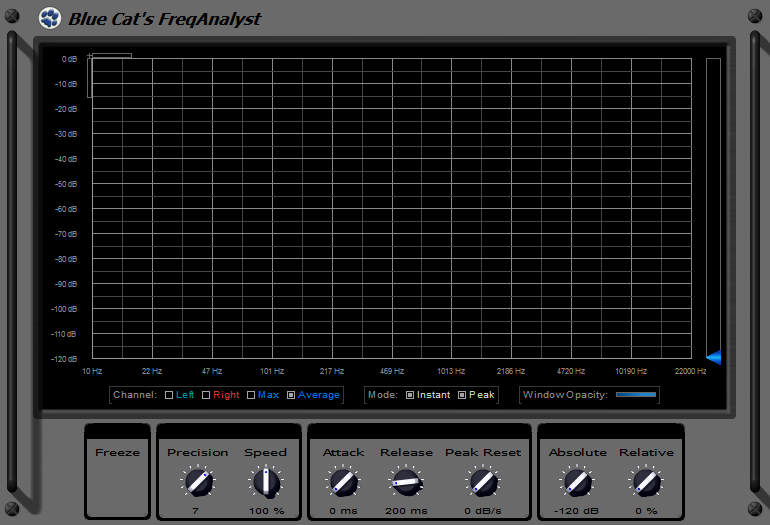This screenshot has height=525, width=770.
Task: Toggle the Average channel checkbox
Action: pyautogui.click(x=291, y=395)
